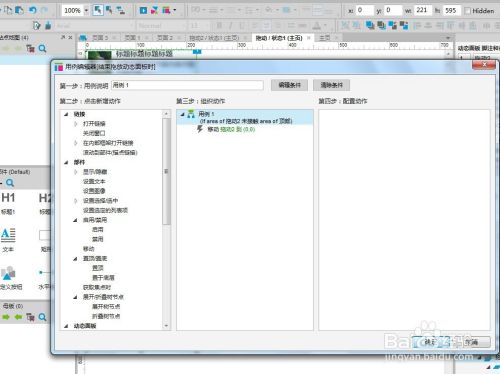The height and width of the screenshot is (374, 500).
Task: Select the 设置文本 action
Action: [x=94, y=182]
